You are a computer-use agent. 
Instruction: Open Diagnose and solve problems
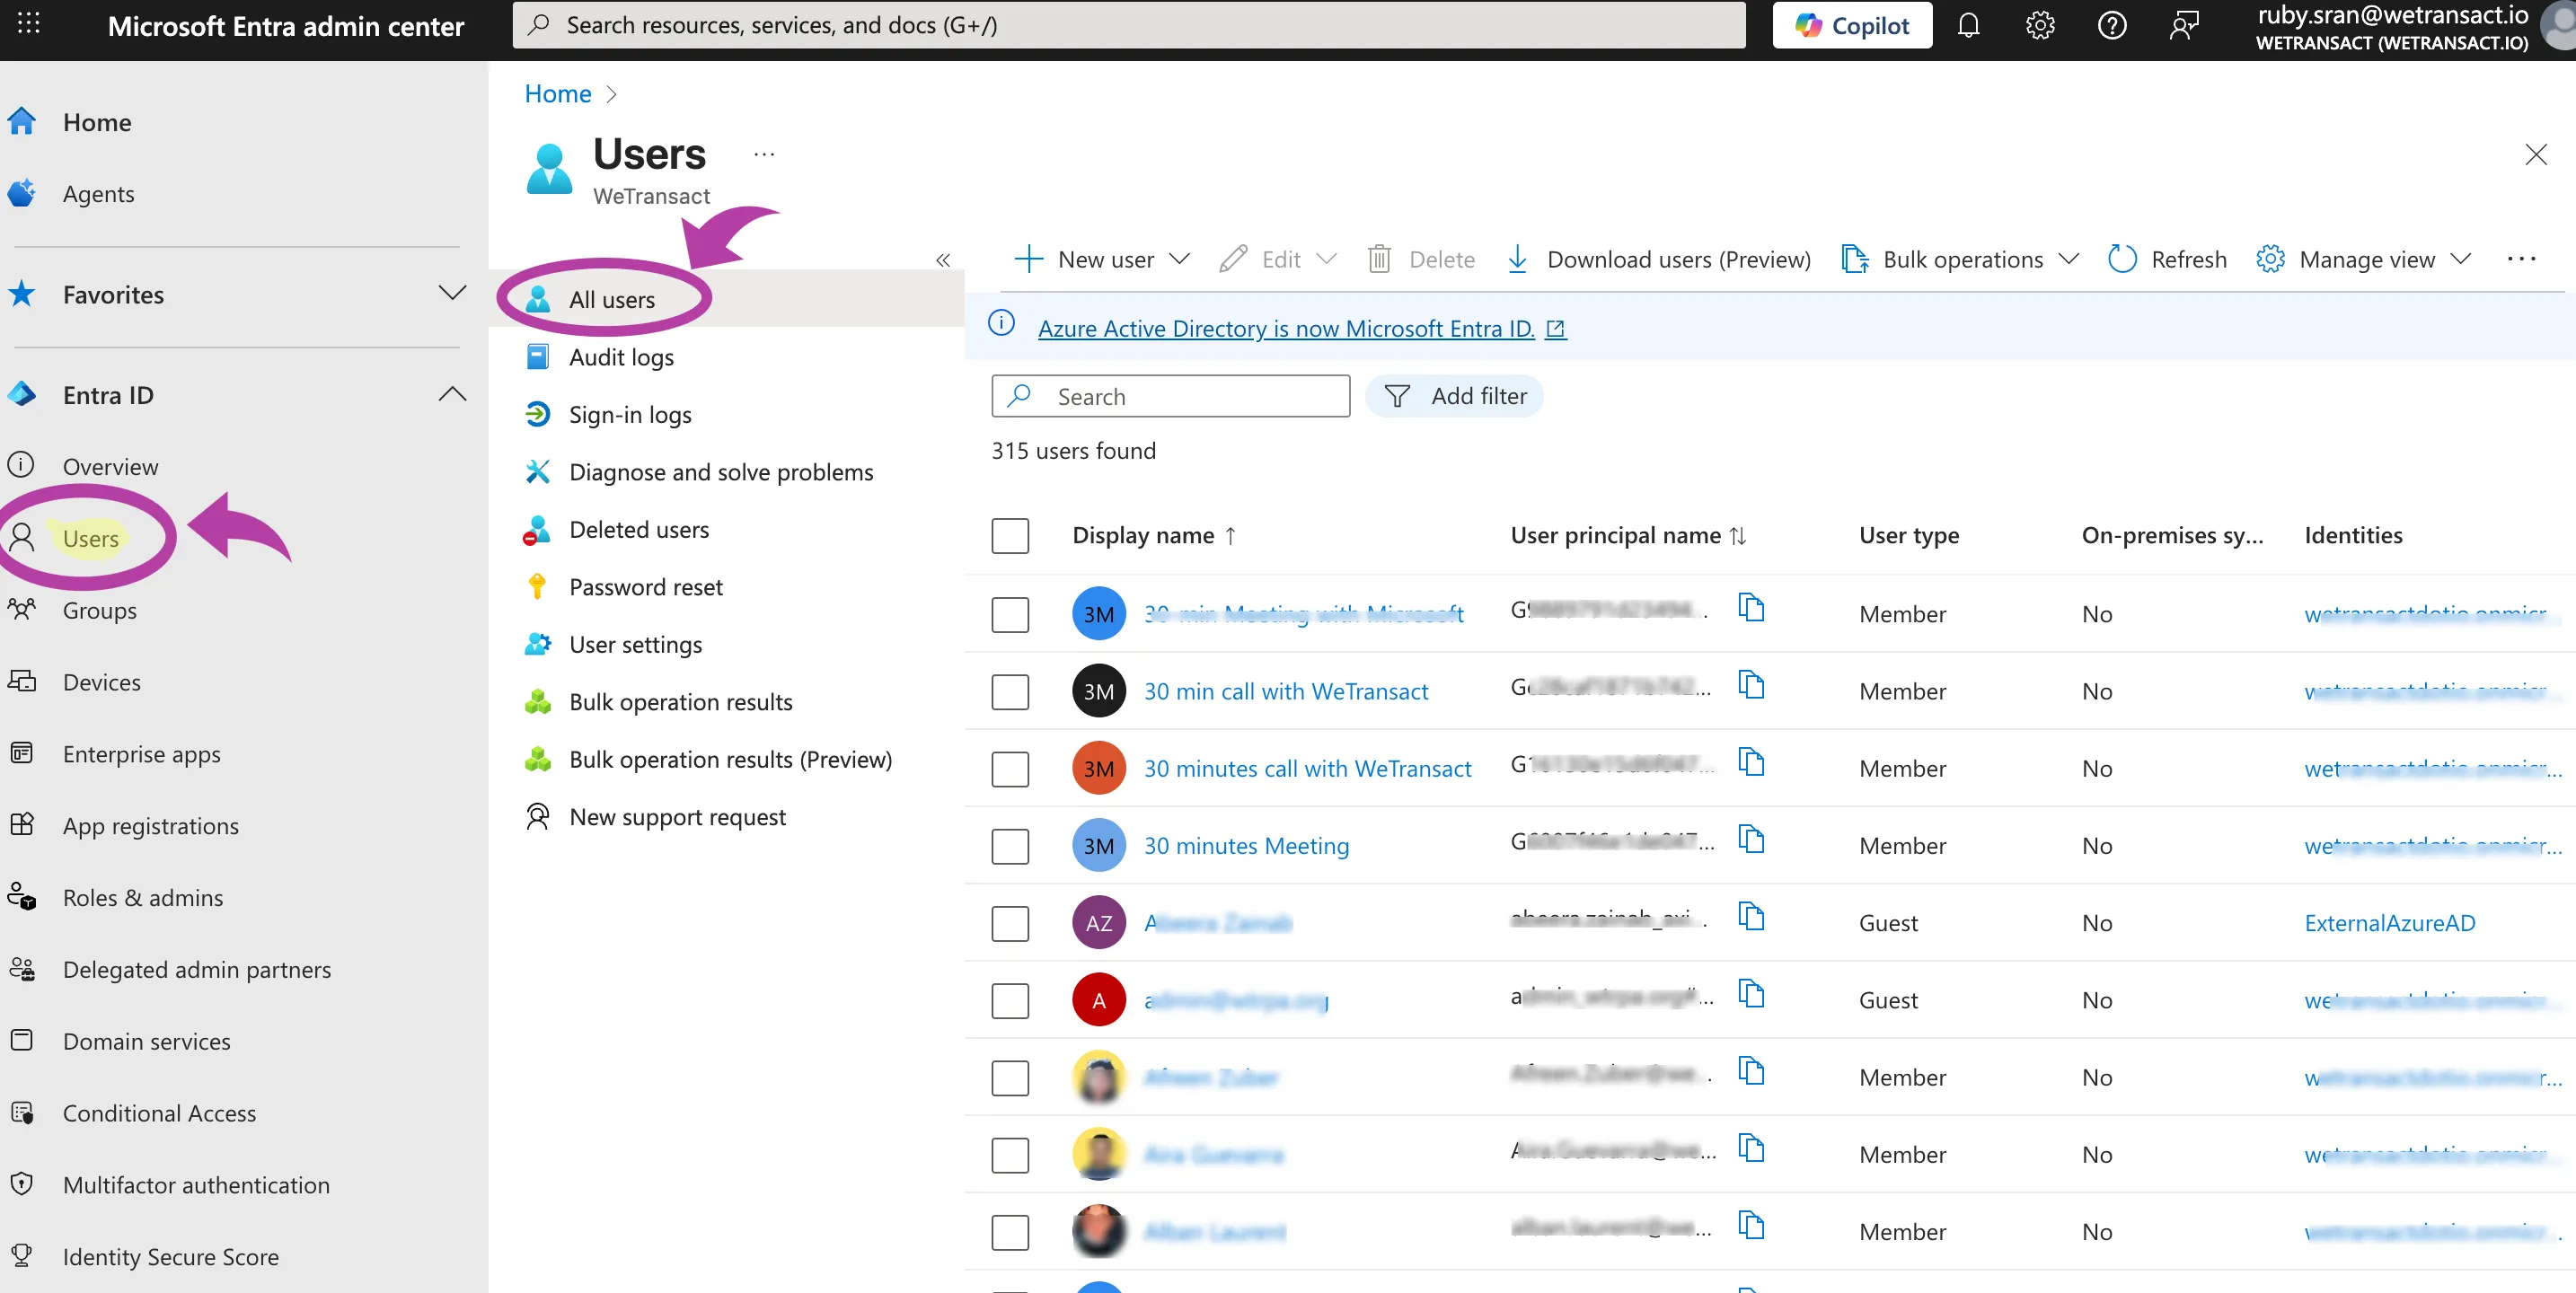coord(721,472)
